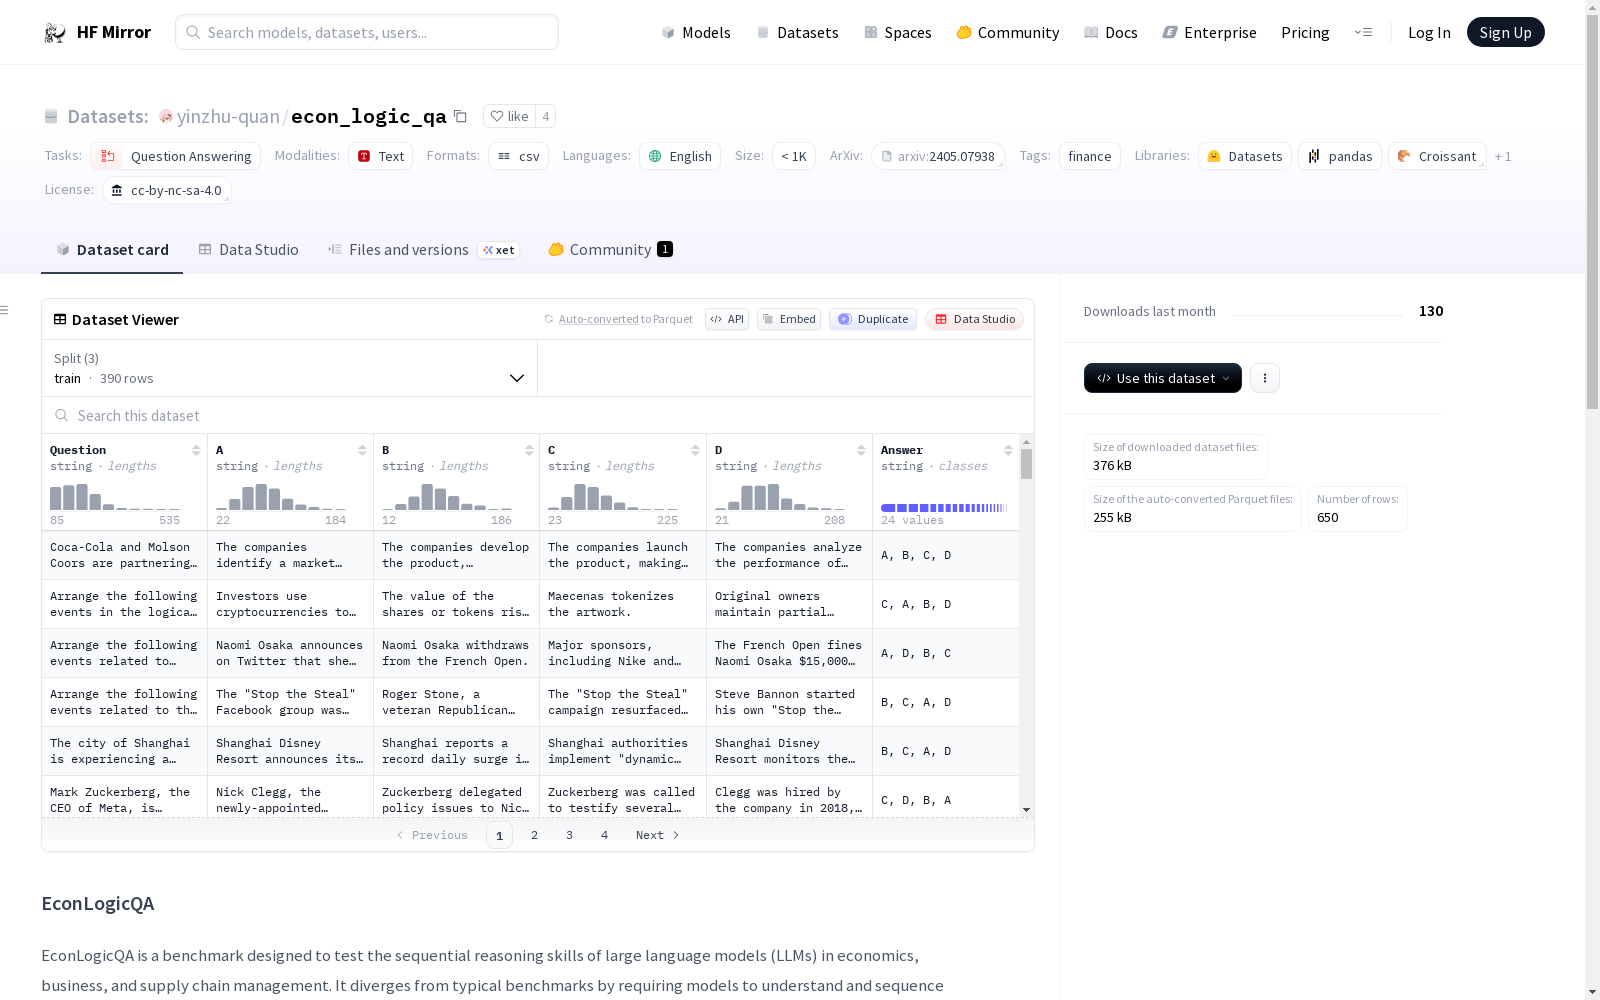Click the dataset table scroll-down arrow
Image resolution: width=1600 pixels, height=1000 pixels.
pyautogui.click(x=1026, y=810)
